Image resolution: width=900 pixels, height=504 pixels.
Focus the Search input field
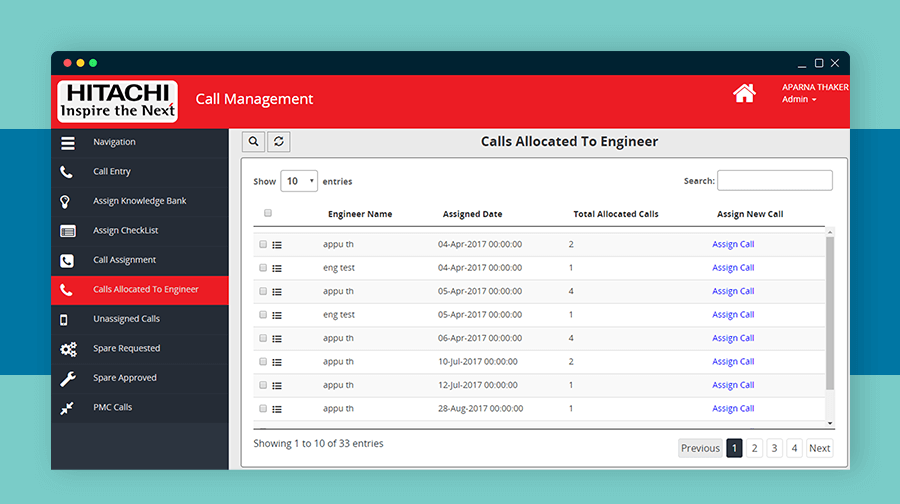(x=775, y=180)
